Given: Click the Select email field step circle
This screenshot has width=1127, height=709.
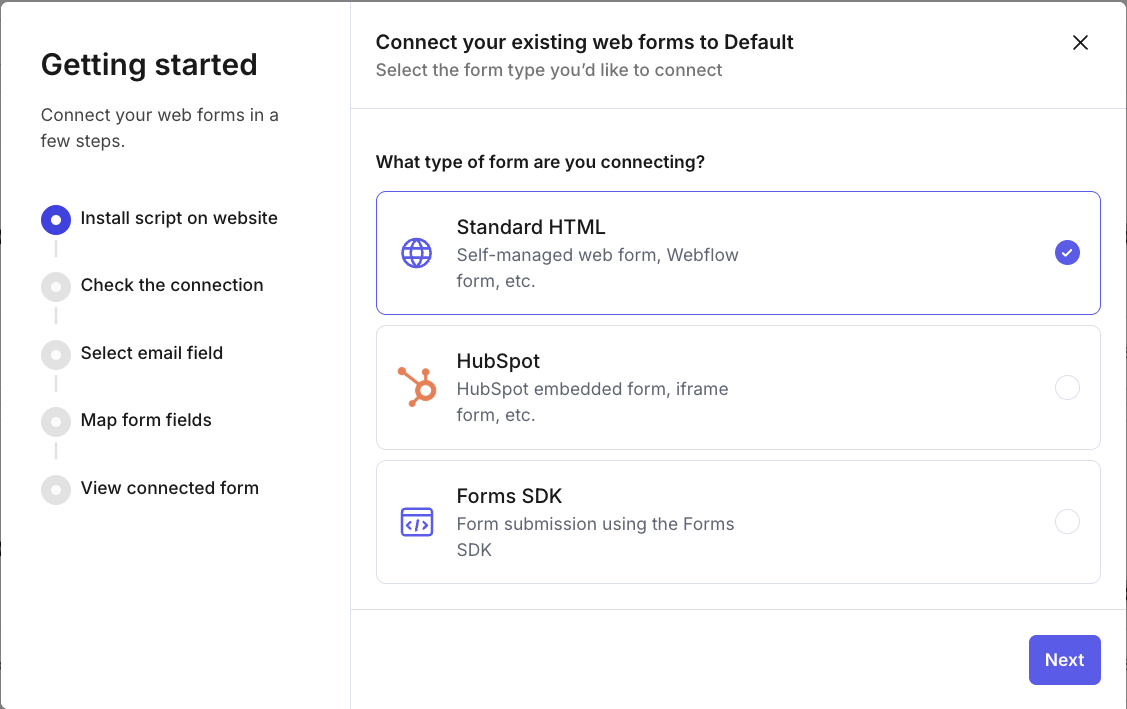Looking at the screenshot, I should tap(56, 354).
